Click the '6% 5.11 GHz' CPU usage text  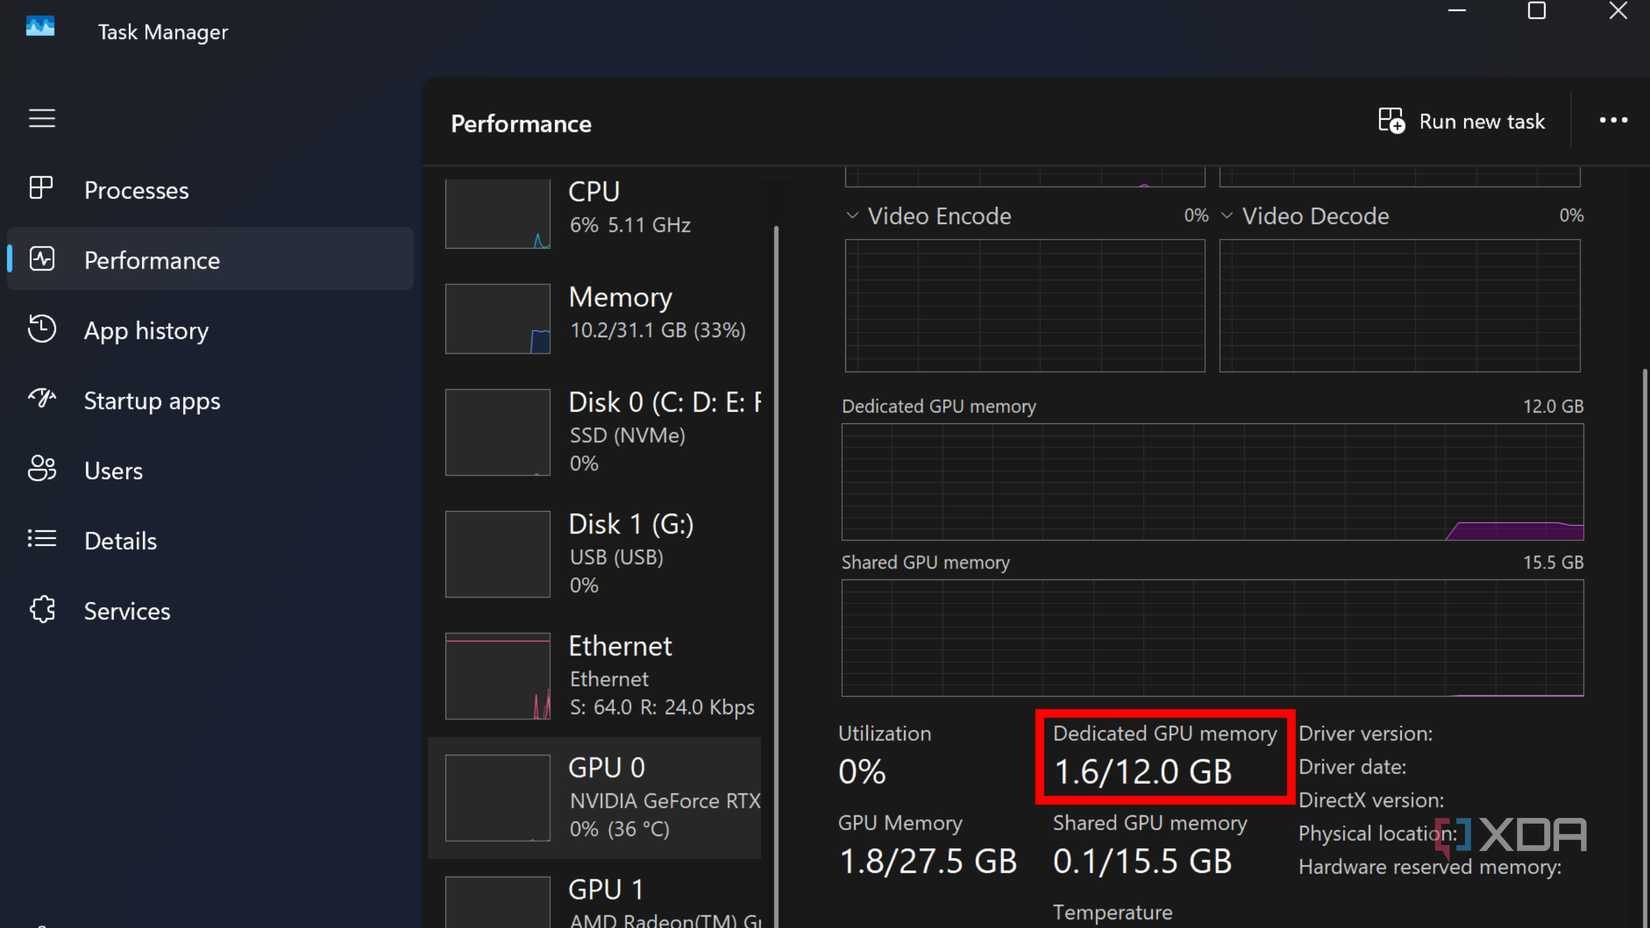(x=630, y=225)
